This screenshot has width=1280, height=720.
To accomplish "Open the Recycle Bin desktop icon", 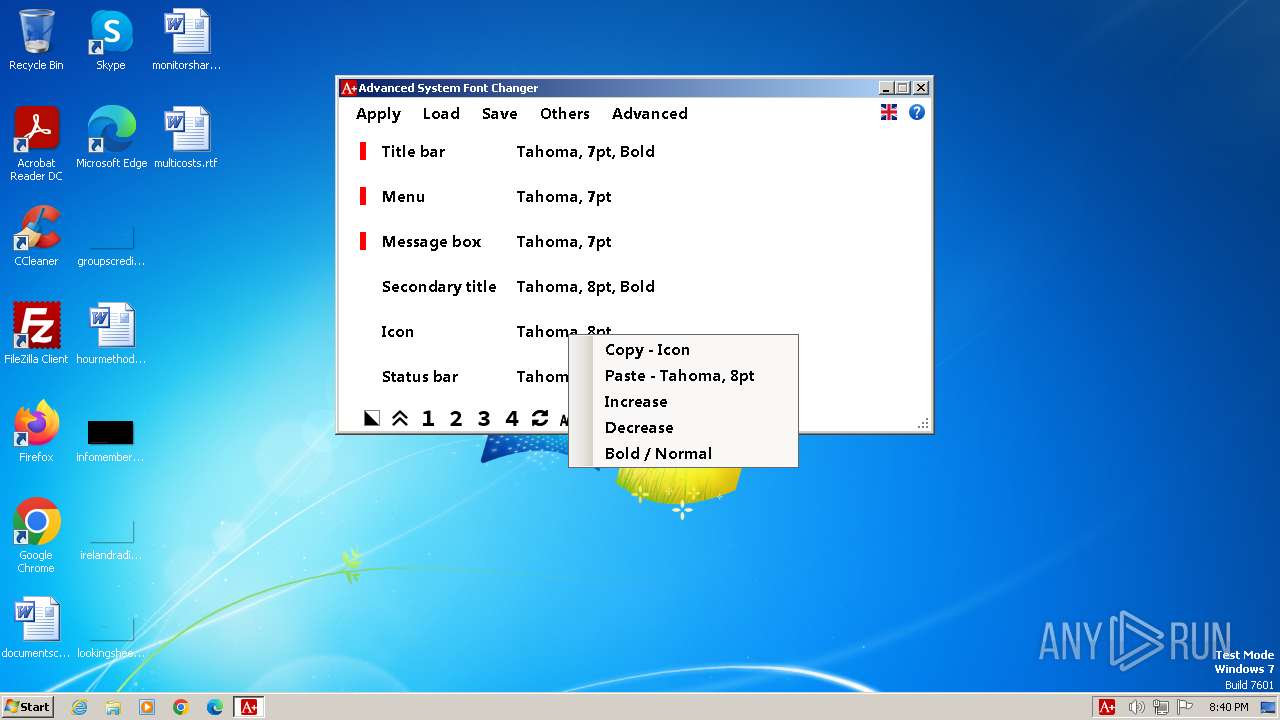I will (36, 41).
